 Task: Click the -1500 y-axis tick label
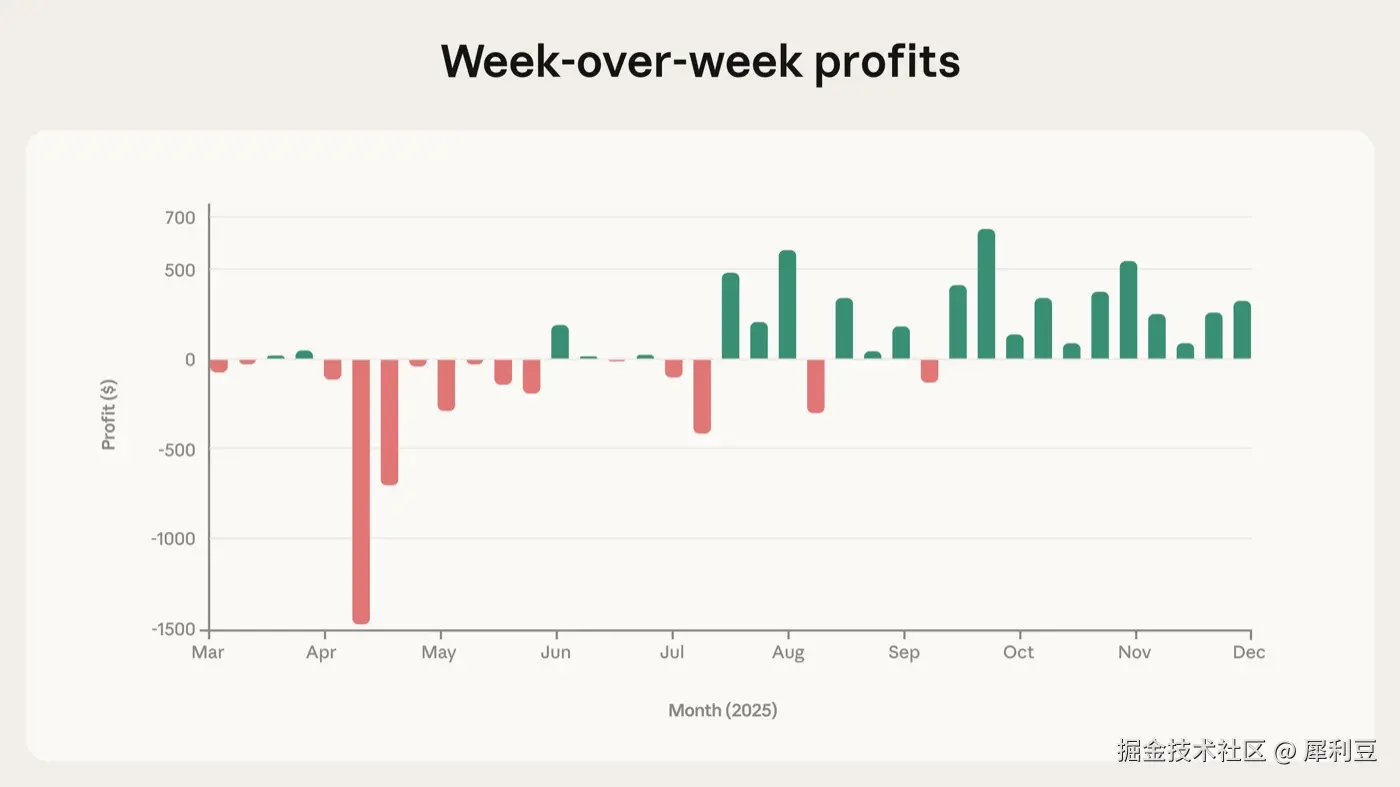click(x=174, y=629)
